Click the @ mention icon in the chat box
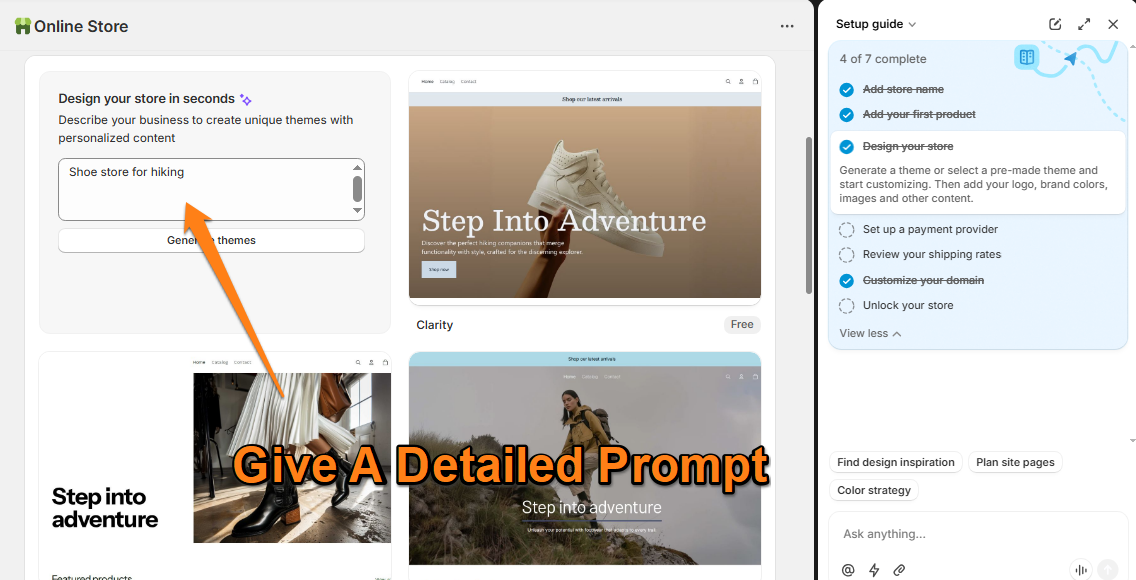1136x580 pixels. click(848, 570)
